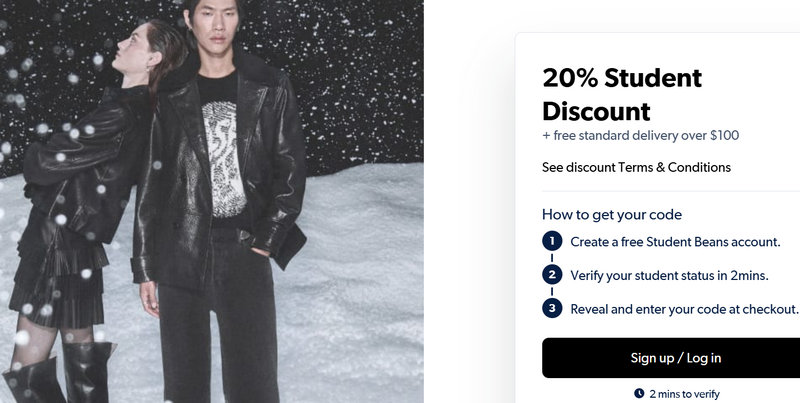Screen dimensions: 800x403
Task: Click the Sign up / Log in button
Action: click(675, 358)
